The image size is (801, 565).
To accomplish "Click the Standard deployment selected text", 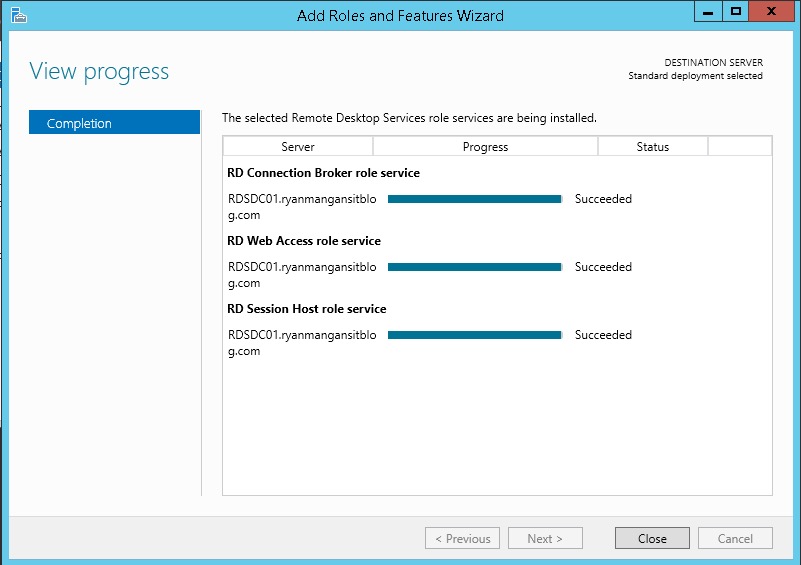I will click(695, 76).
